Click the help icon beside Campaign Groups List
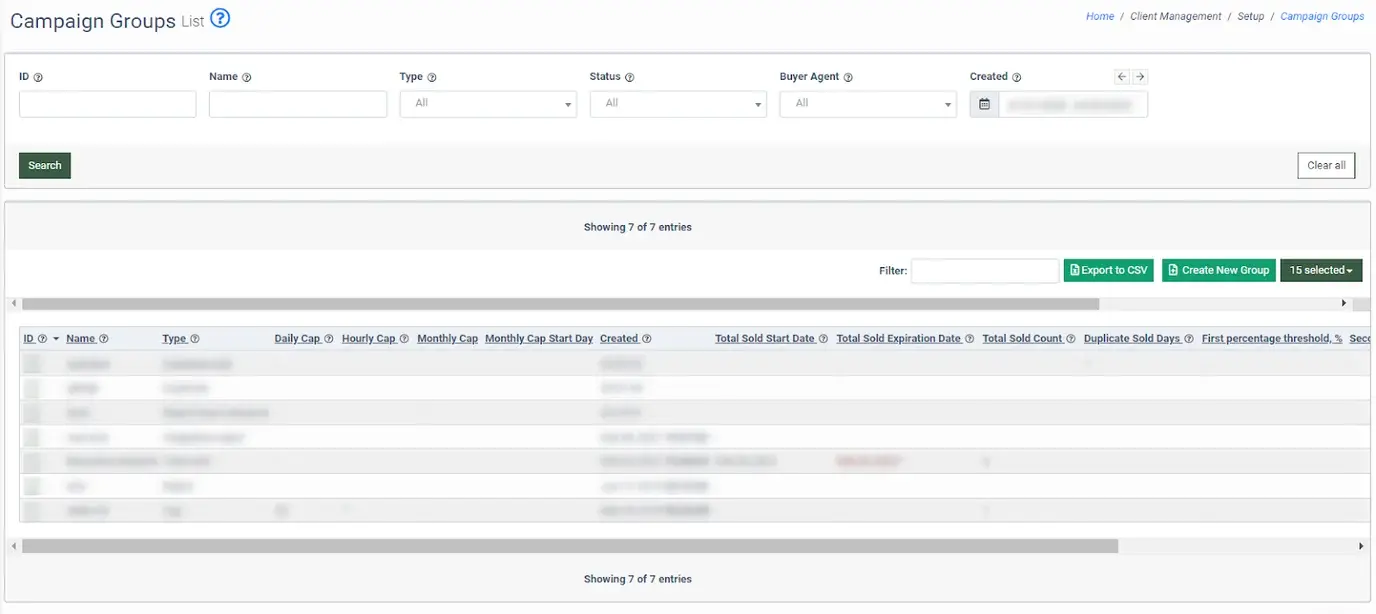 [x=220, y=18]
